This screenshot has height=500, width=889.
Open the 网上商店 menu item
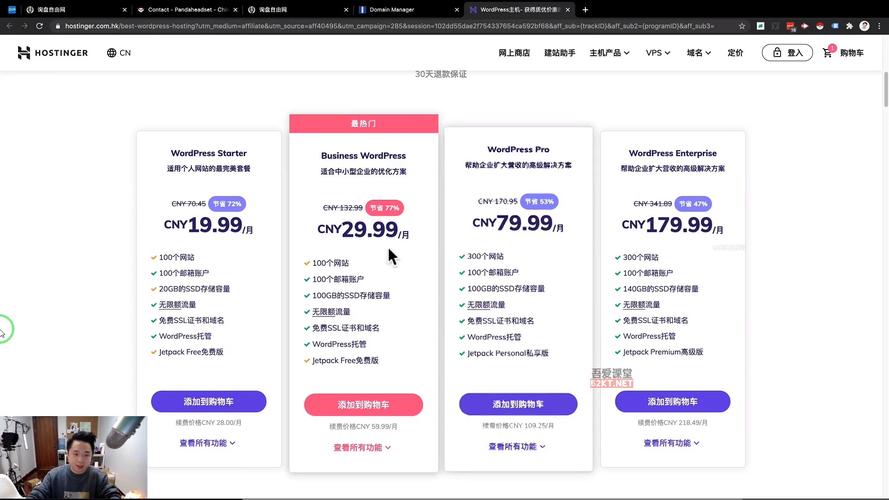pos(514,53)
